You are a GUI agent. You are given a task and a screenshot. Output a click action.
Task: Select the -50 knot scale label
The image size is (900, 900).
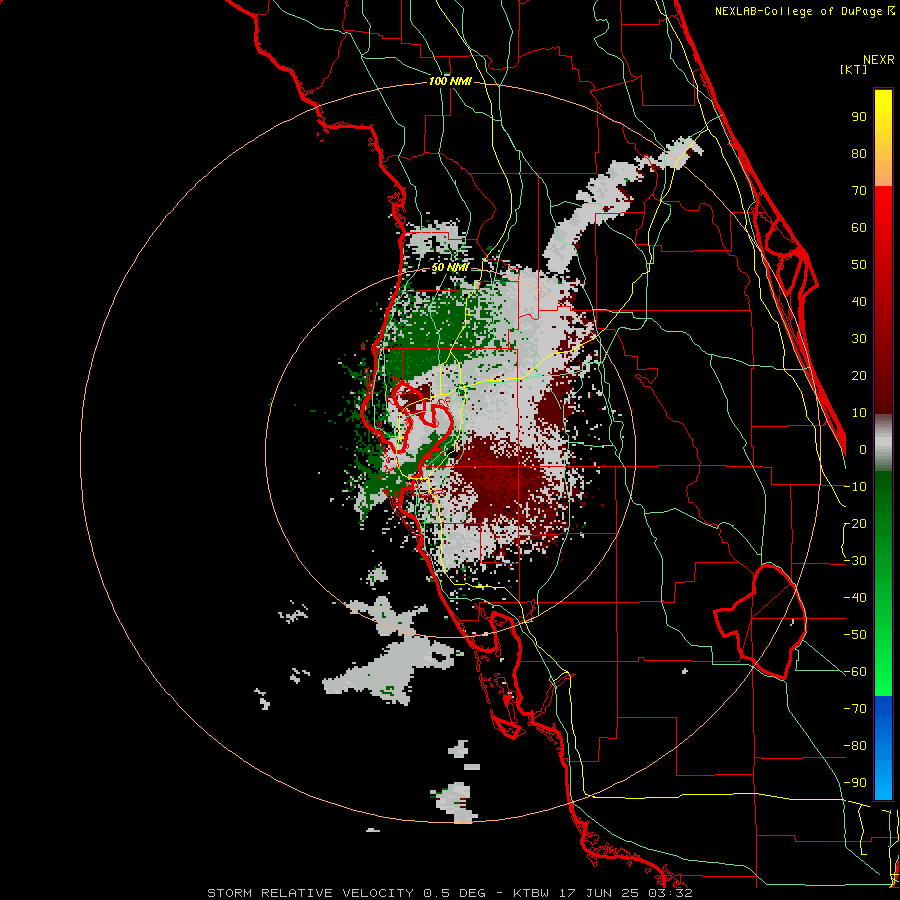855,635
